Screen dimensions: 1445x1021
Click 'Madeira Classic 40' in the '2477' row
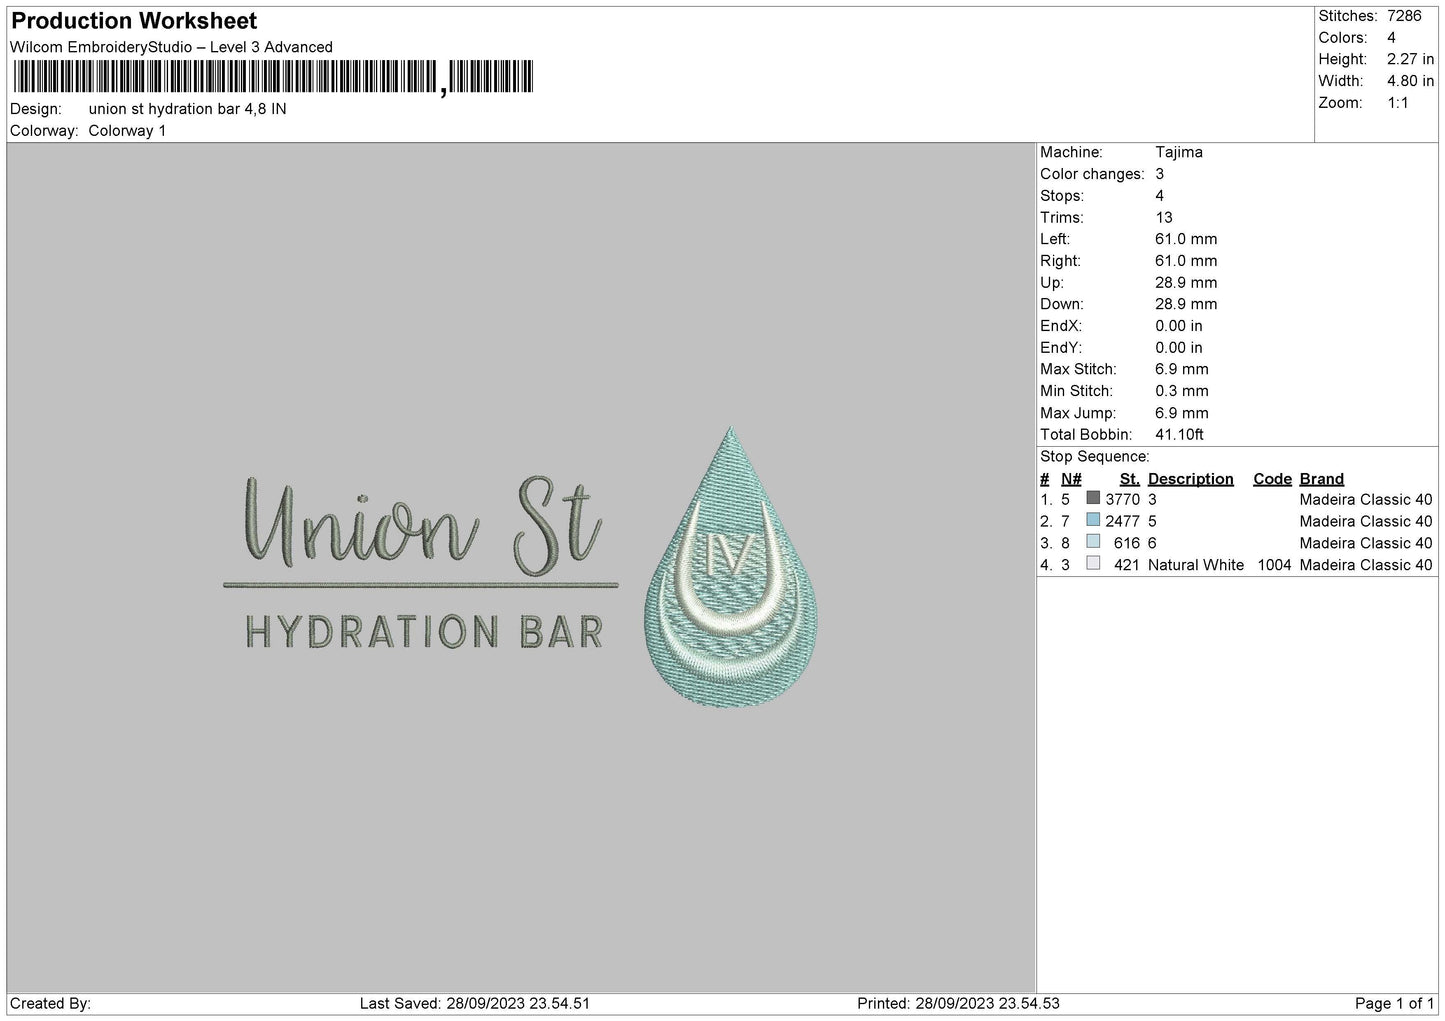(x=1365, y=521)
